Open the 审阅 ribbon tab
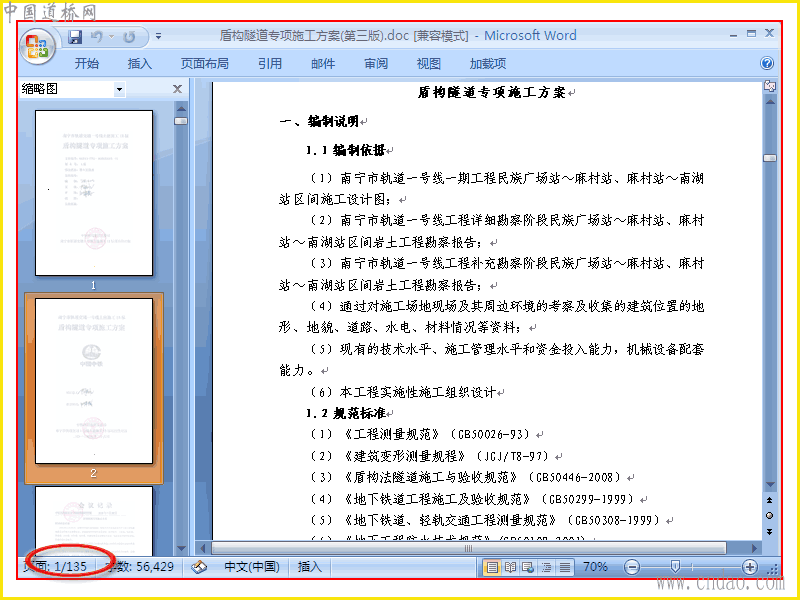Image resolution: width=800 pixels, height=600 pixels. 376,64
